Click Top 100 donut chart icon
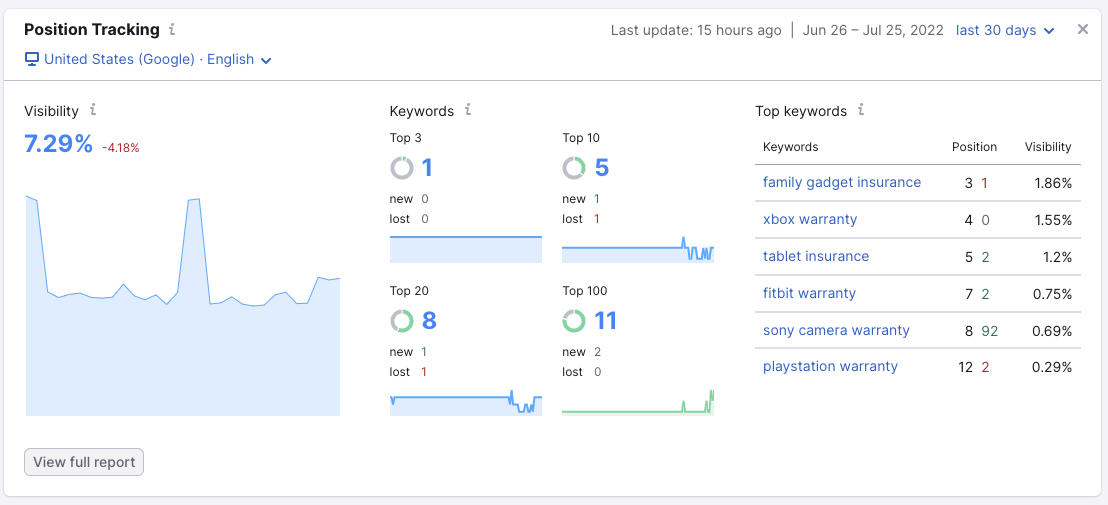 574,321
